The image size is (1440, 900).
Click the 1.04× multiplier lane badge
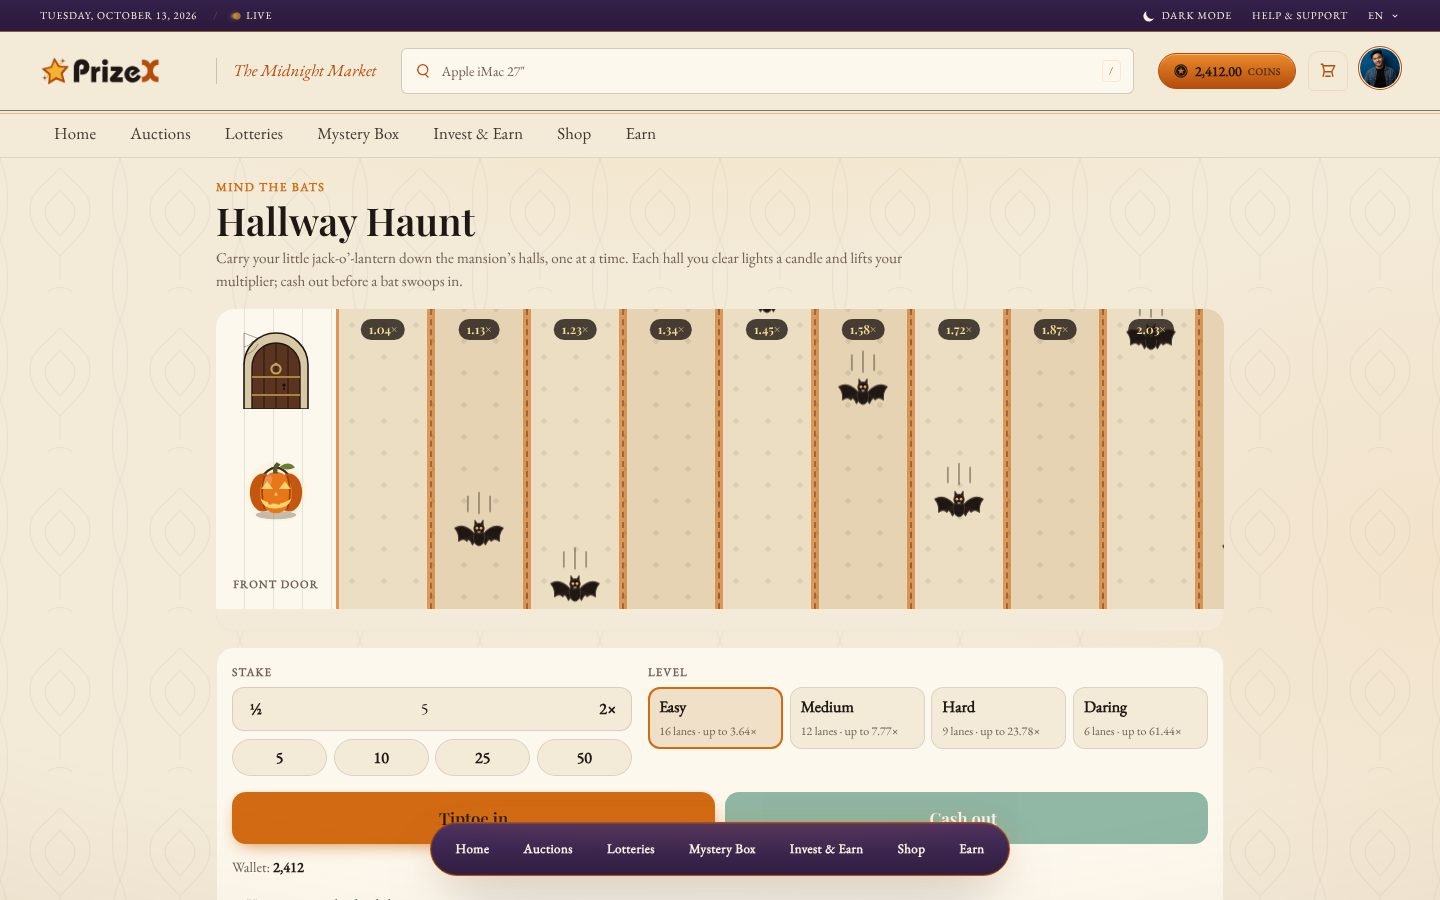(383, 330)
